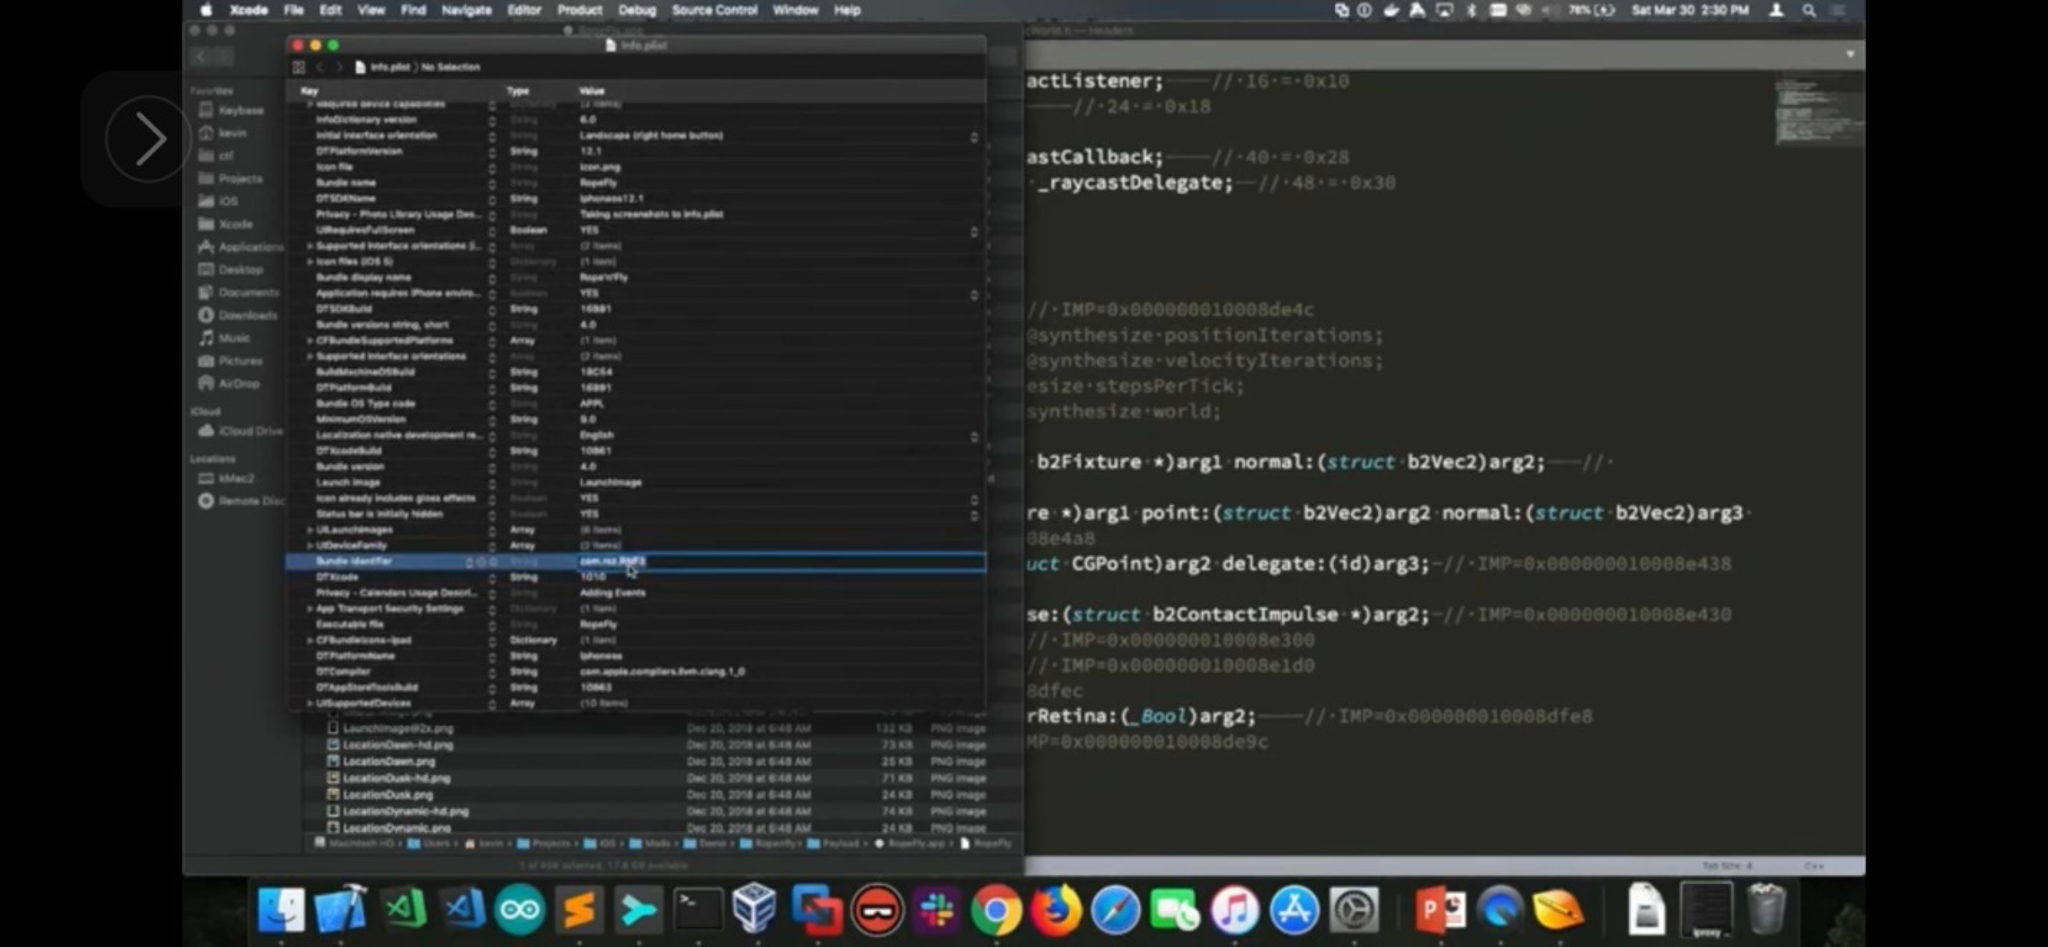Toggle Icon already includes gloss effects value

[974, 499]
